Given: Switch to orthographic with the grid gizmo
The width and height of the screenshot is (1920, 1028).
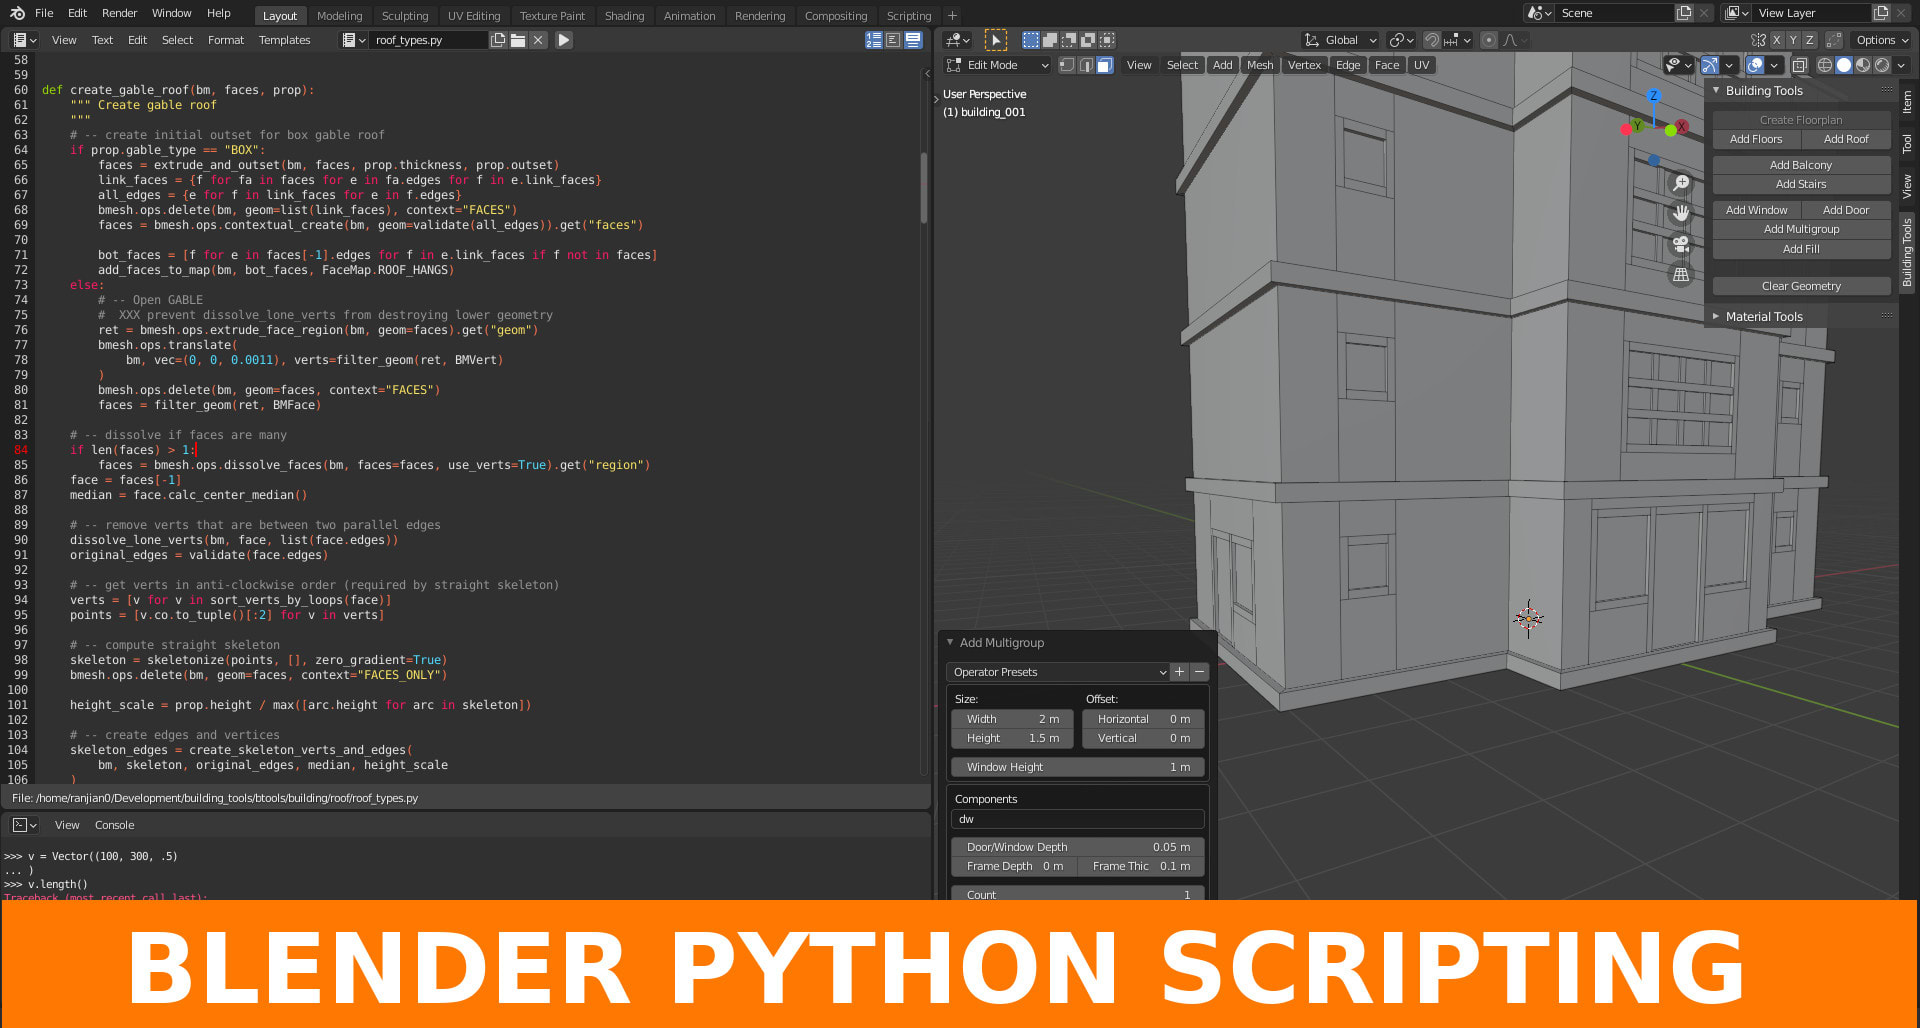Looking at the screenshot, I should point(1681,275).
